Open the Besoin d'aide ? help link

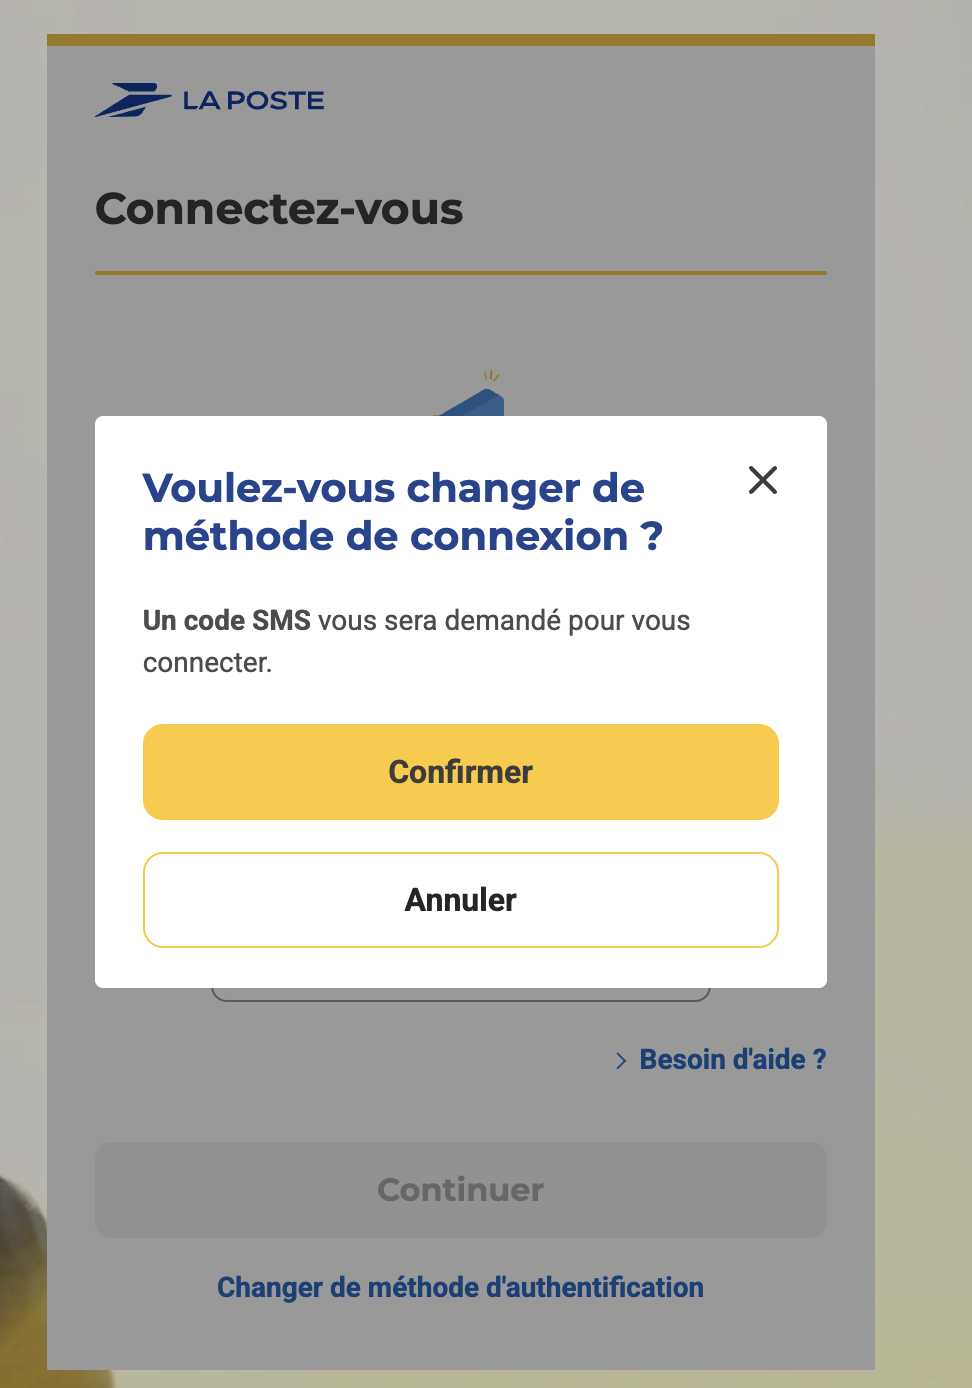(x=732, y=1060)
